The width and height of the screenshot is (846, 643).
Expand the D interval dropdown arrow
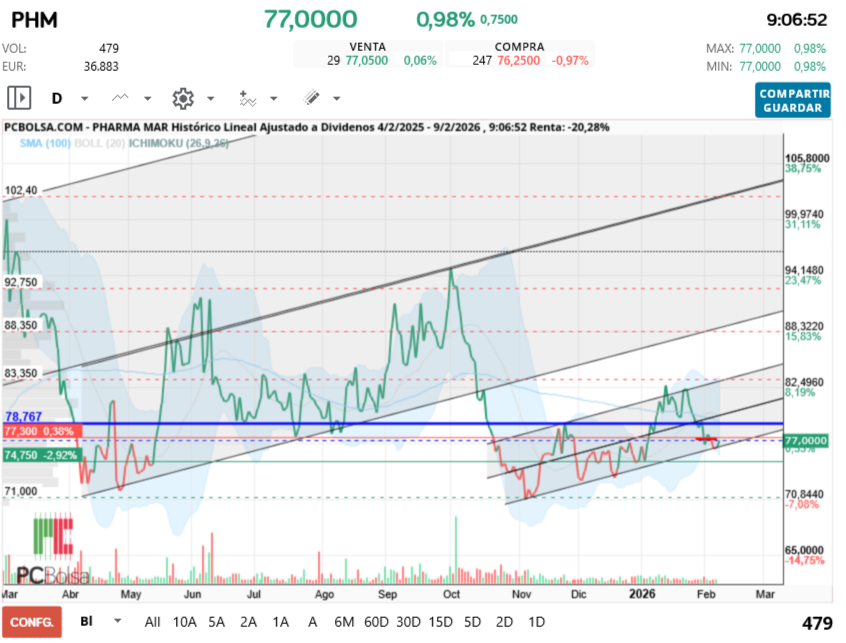point(85,99)
